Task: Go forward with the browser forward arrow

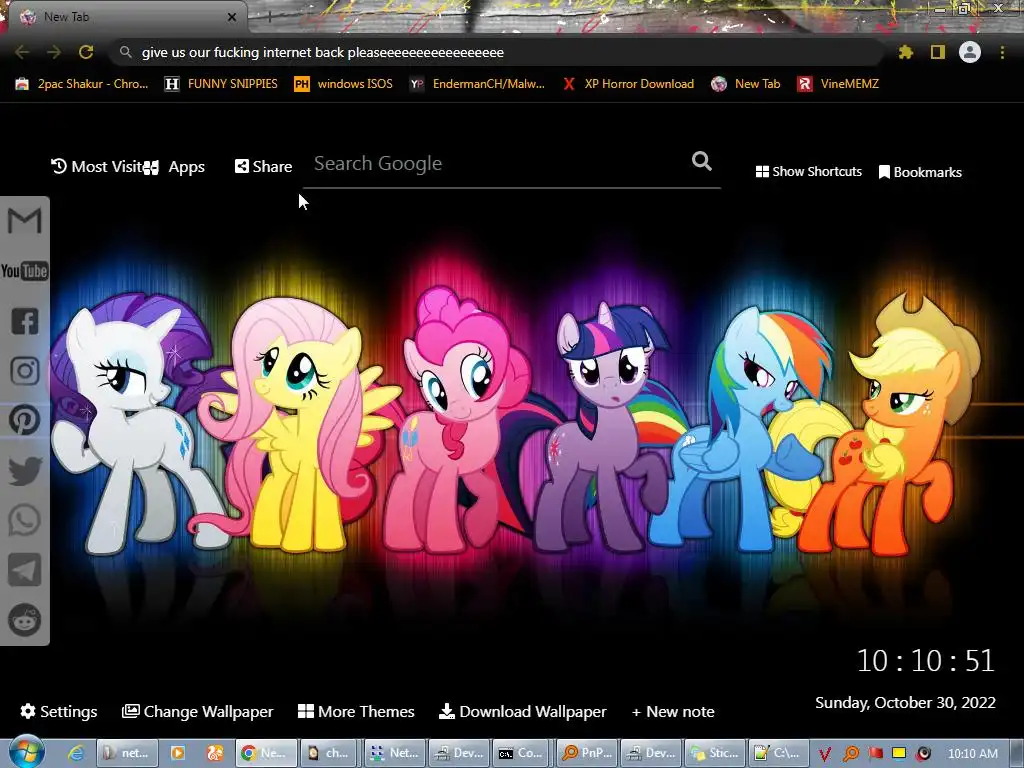Action: click(x=54, y=52)
